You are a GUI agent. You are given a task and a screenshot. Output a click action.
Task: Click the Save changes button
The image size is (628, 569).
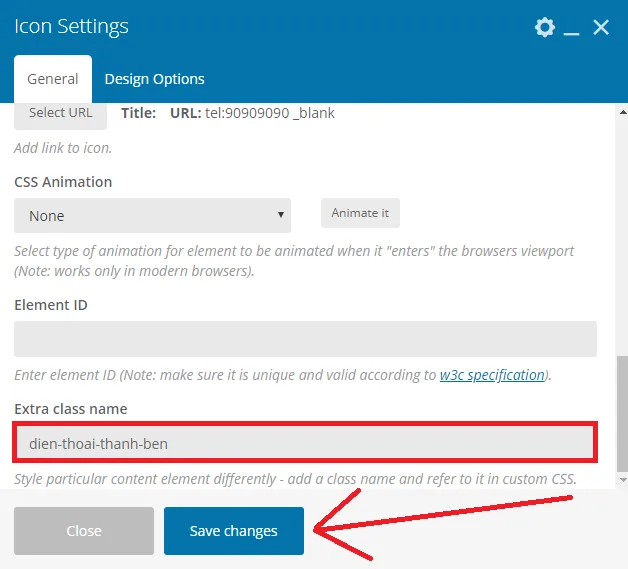[233, 531]
